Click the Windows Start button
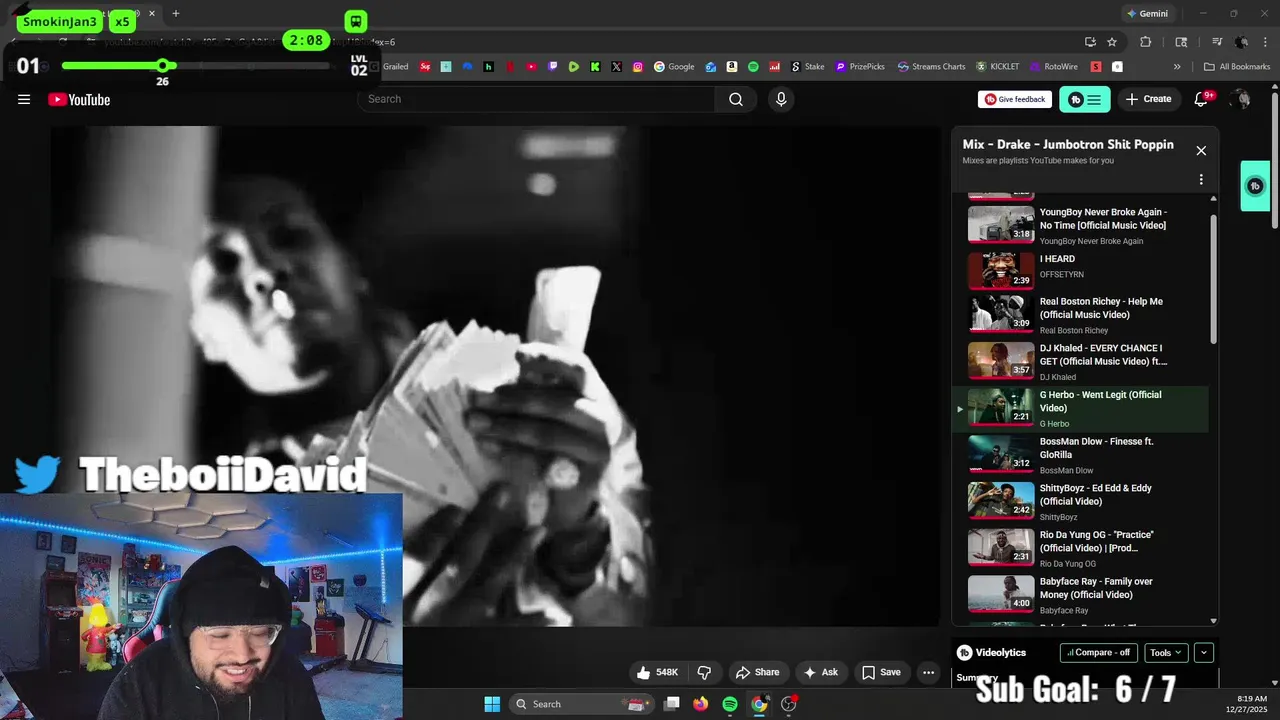 (x=492, y=704)
